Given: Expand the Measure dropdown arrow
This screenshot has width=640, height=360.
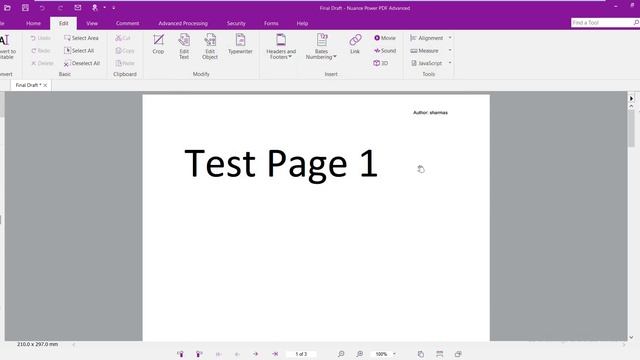Looking at the screenshot, I should (450, 51).
